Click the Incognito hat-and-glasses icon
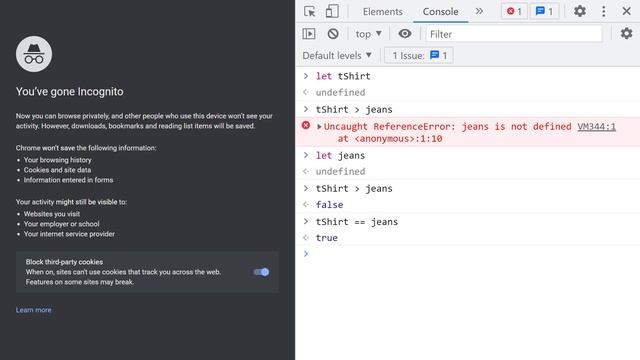 34,54
